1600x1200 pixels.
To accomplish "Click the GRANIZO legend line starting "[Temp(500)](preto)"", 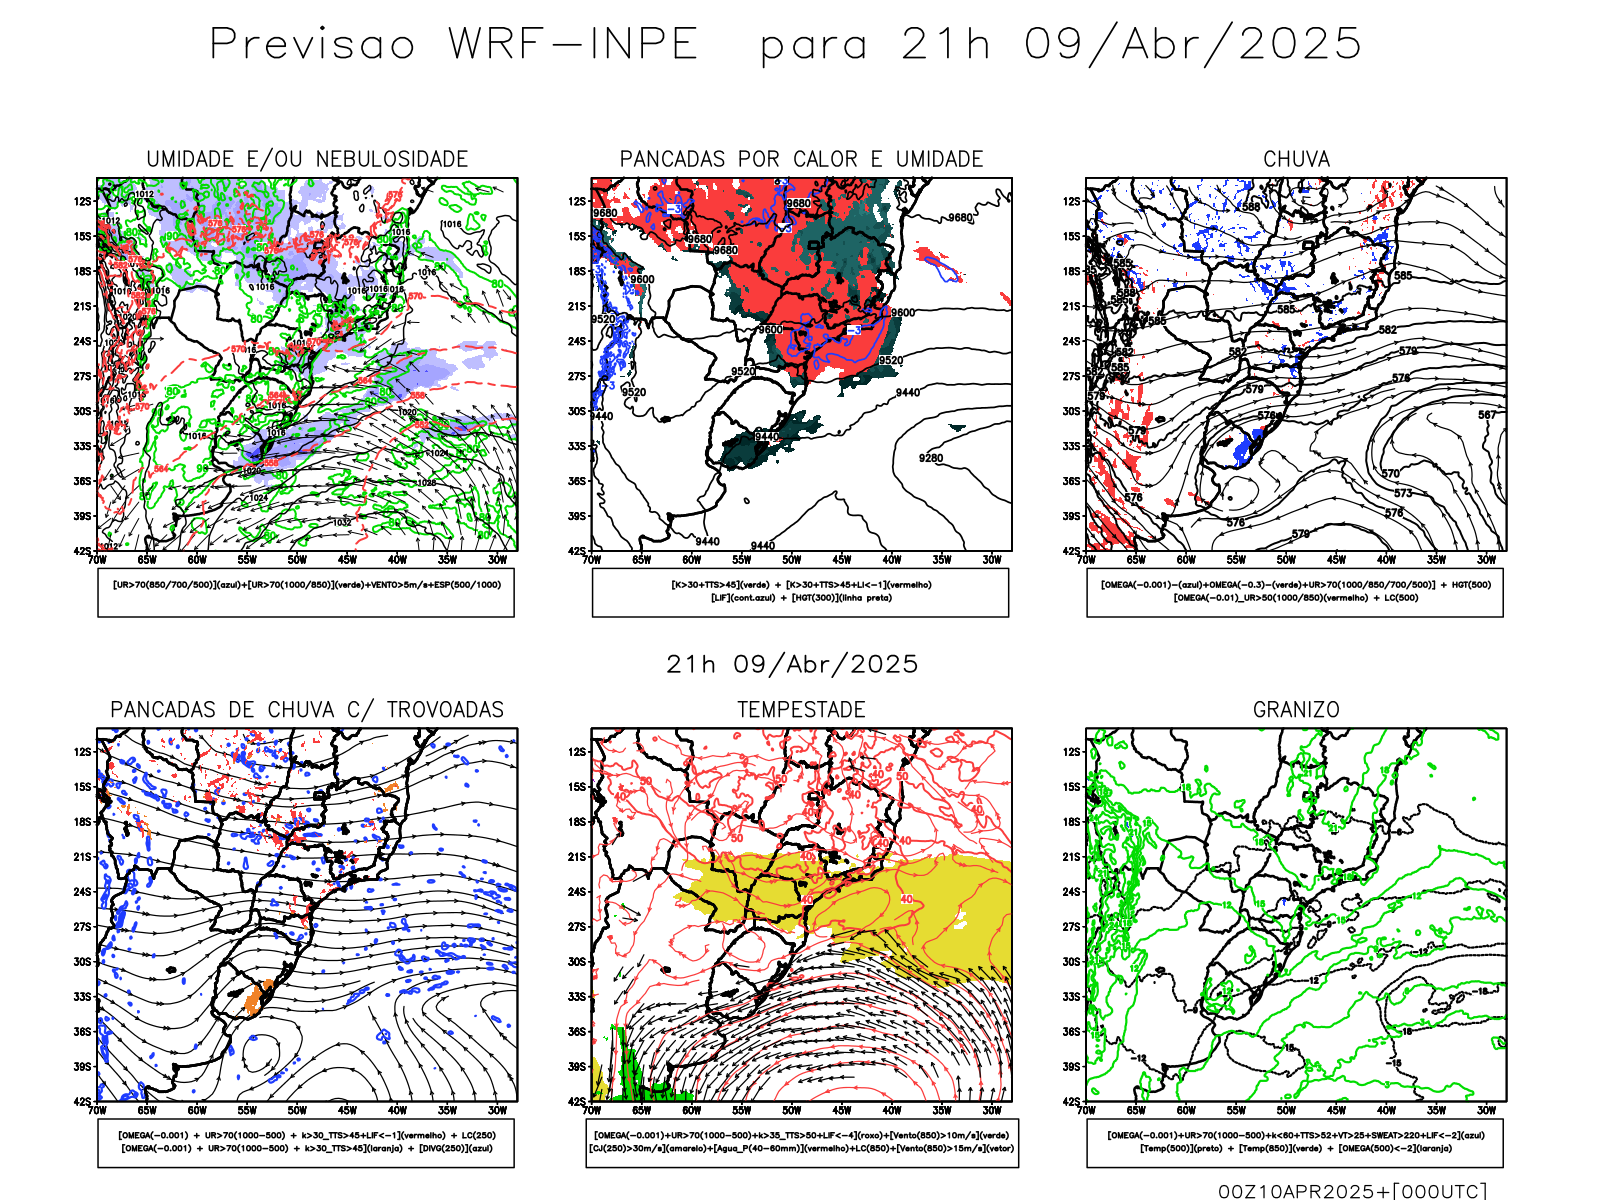I will (1296, 1148).
